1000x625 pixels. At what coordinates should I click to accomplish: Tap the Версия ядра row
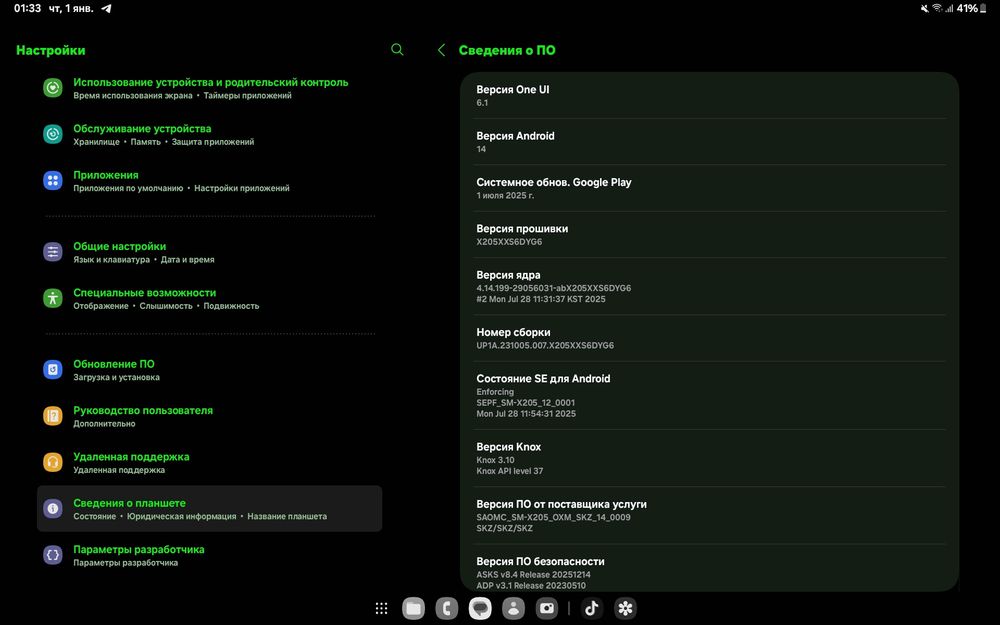click(x=709, y=286)
